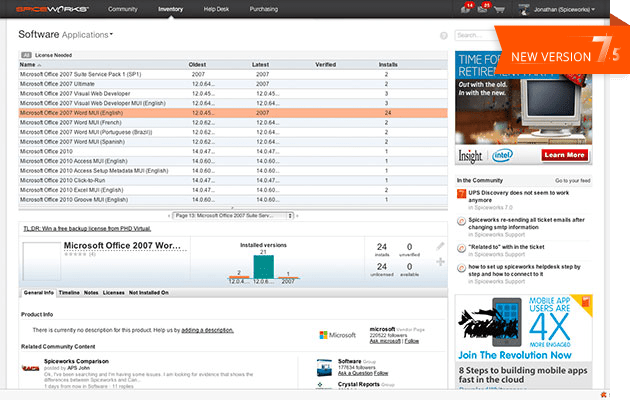
Task: Open the shopping cart icon
Action: coord(500,9)
